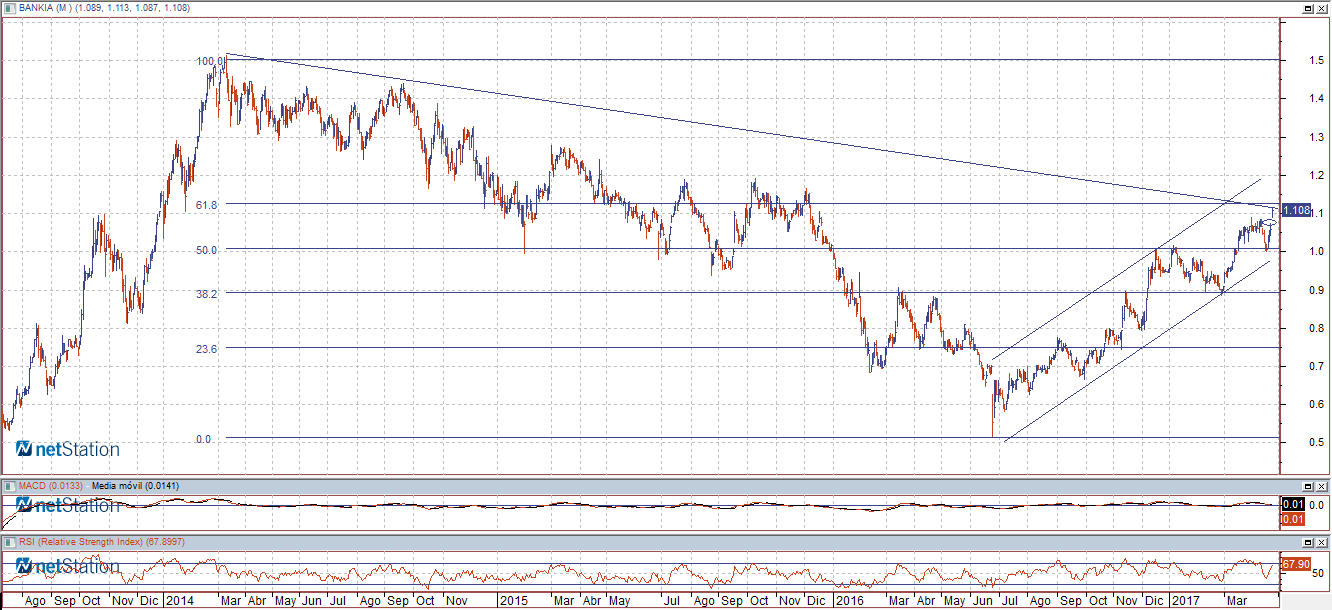Select the 38.2 Fibonacci level label
1332x610 pixels.
tap(207, 293)
